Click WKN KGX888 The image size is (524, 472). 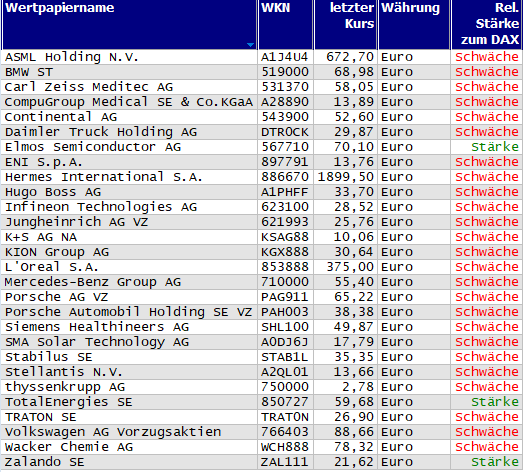coord(285,252)
